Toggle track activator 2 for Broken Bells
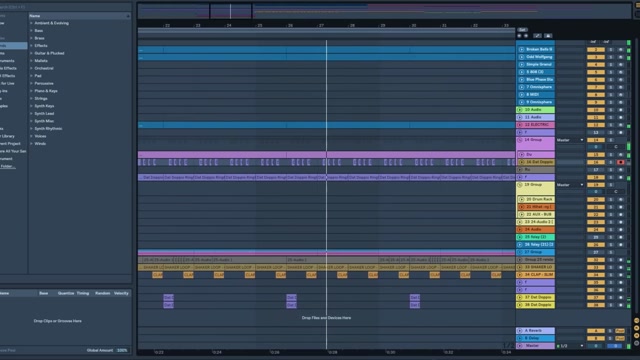Viewport: 640px width, 360px height. 596,50
